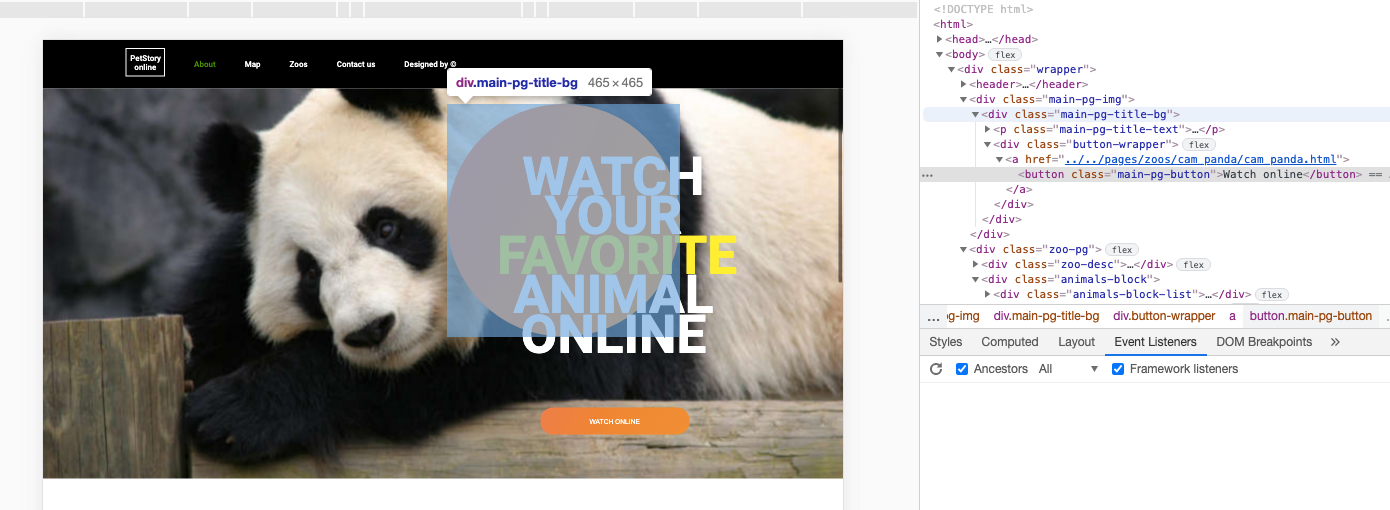Toggle the Ancestors checkbox
Image resolution: width=1390 pixels, height=510 pixels.
pyautogui.click(x=962, y=369)
